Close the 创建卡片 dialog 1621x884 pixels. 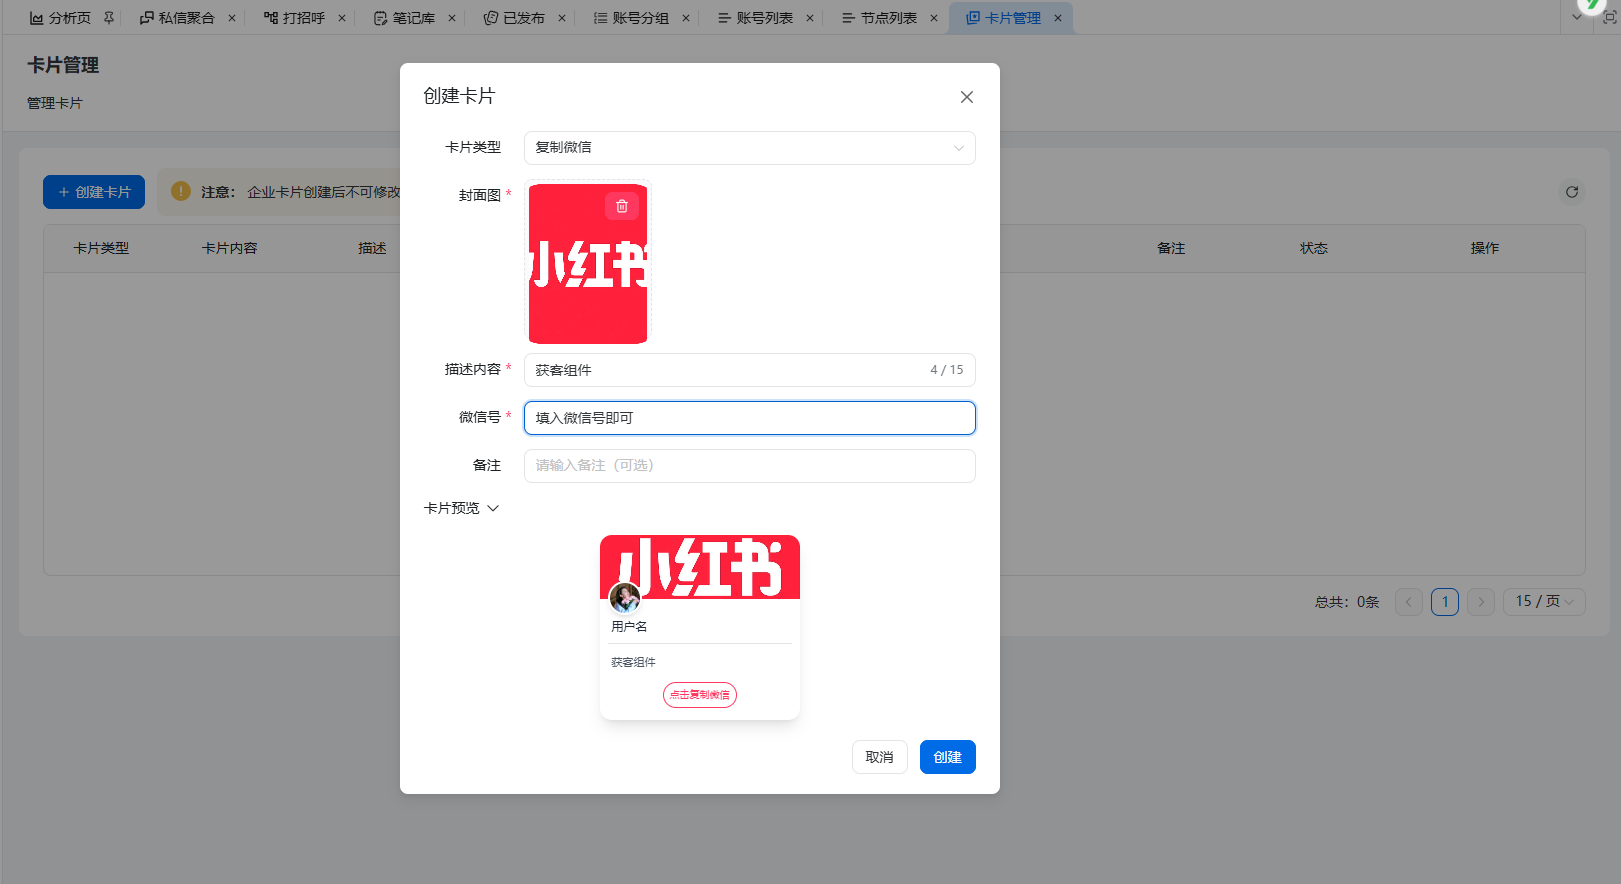pos(966,97)
